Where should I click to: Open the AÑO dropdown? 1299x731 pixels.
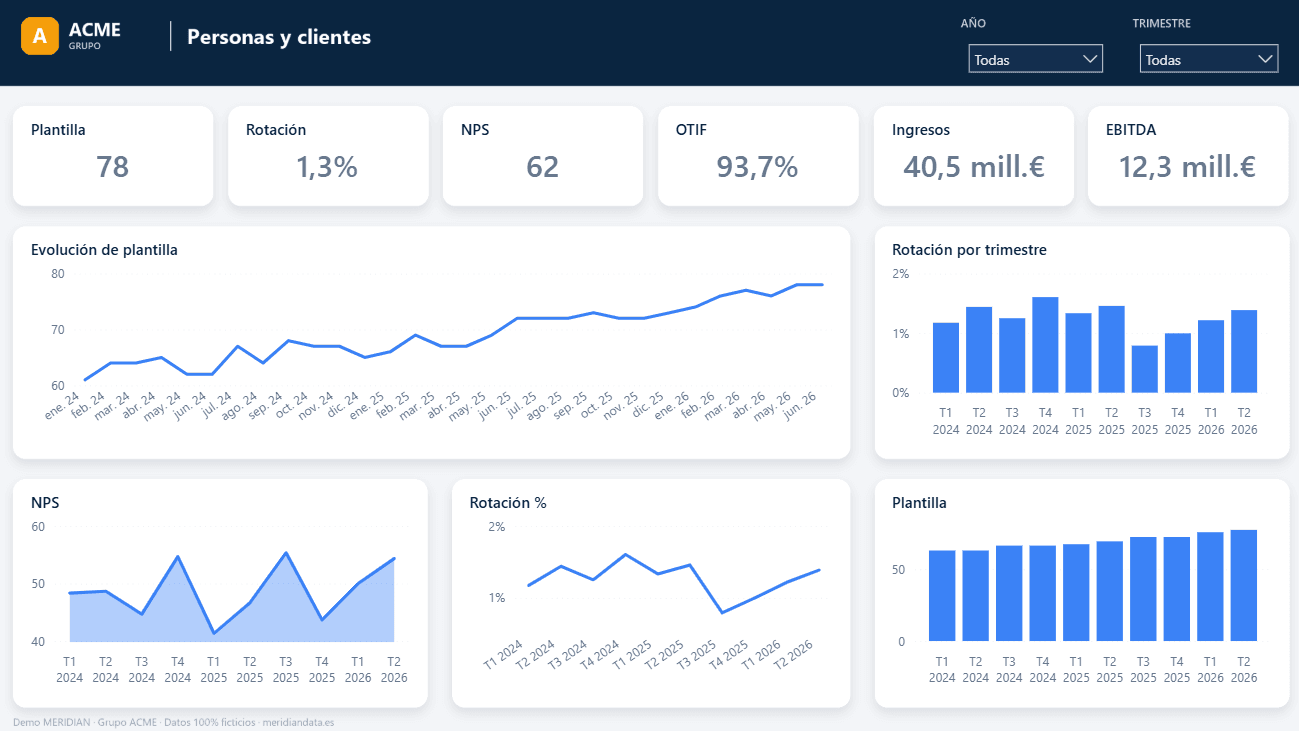click(x=1036, y=59)
